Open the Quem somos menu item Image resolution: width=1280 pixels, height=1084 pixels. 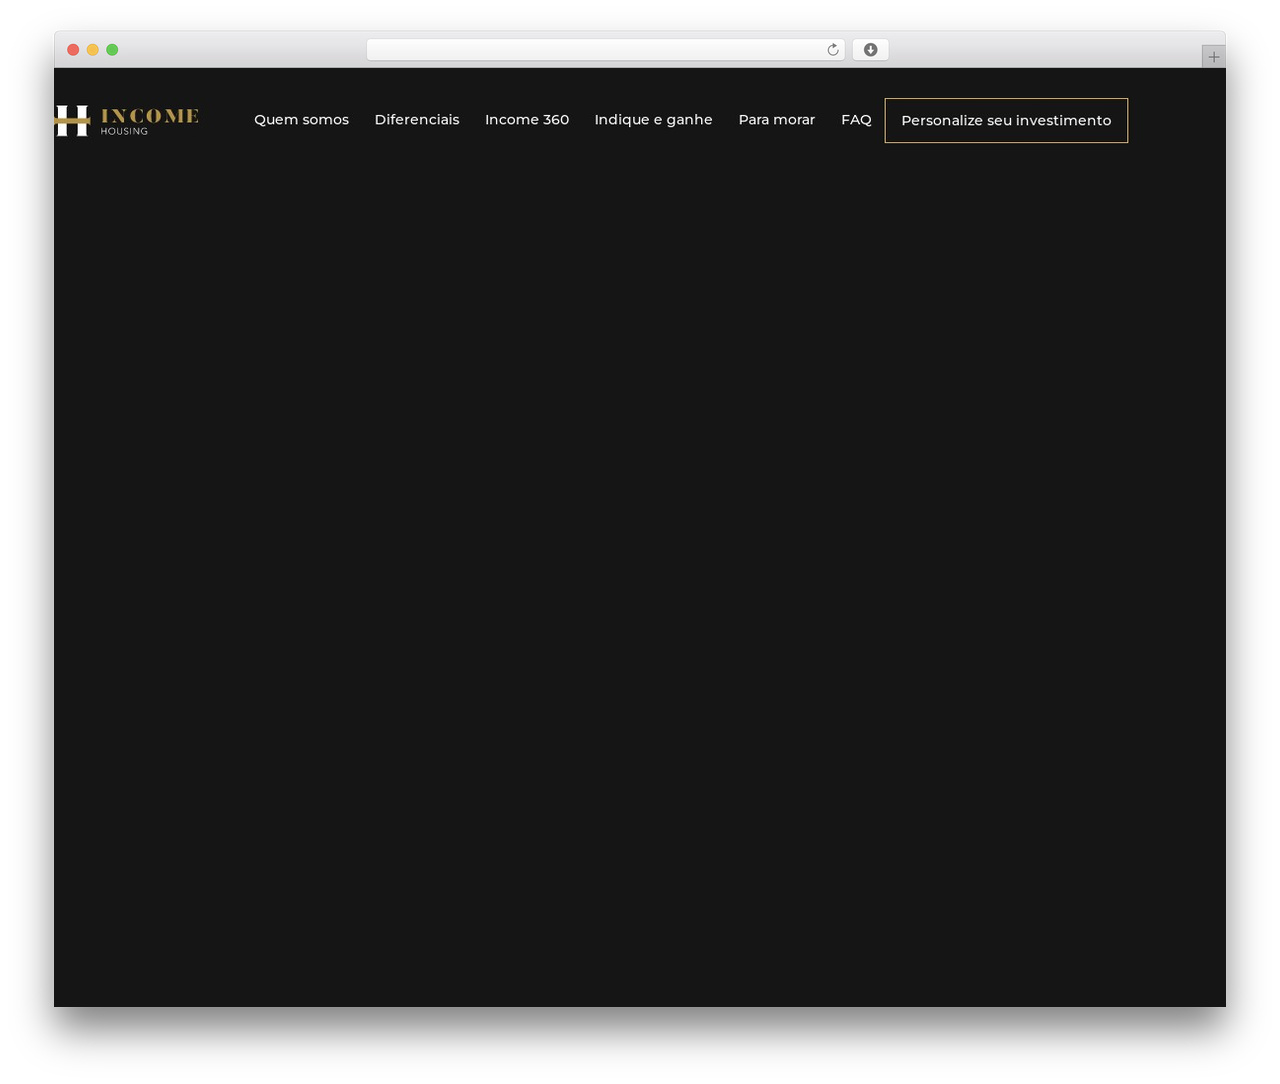click(301, 120)
